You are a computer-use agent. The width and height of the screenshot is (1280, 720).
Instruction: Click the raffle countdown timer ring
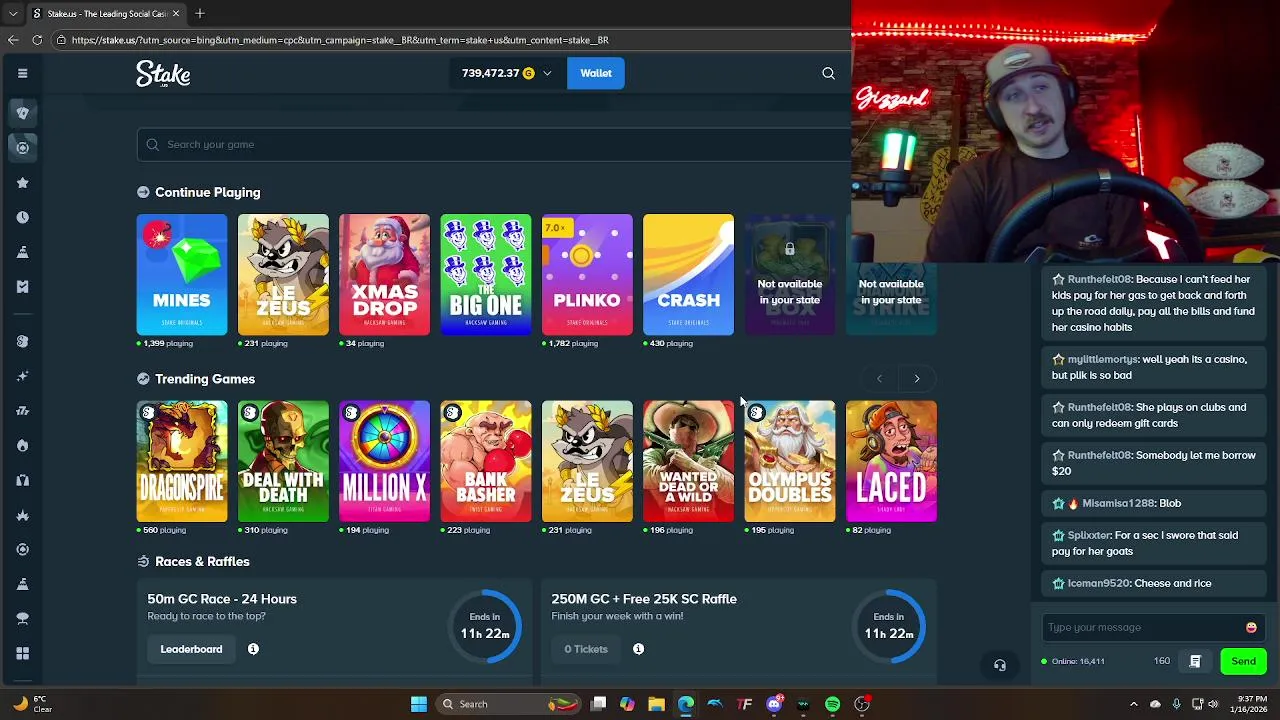889,626
